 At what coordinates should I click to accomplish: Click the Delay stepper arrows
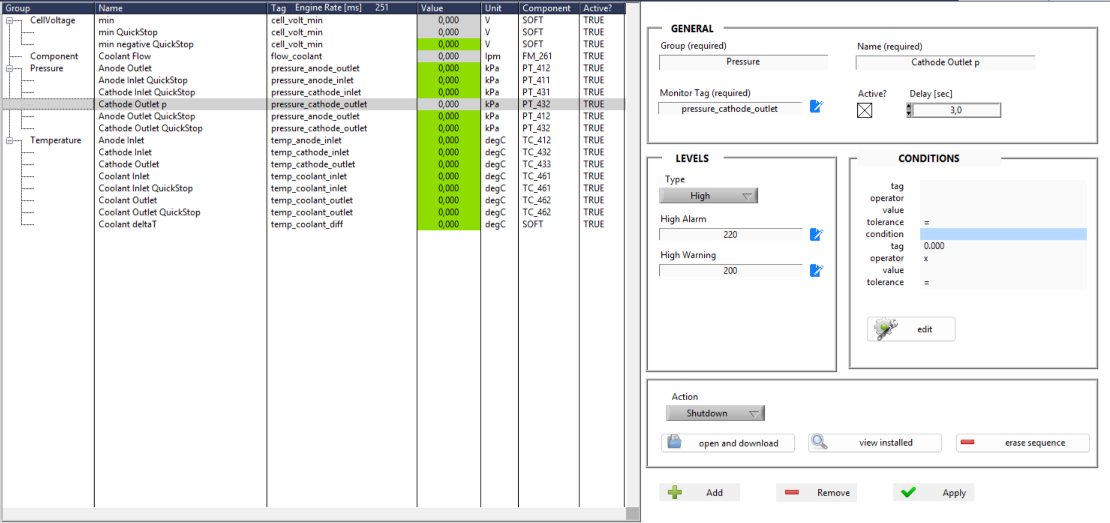(x=909, y=110)
